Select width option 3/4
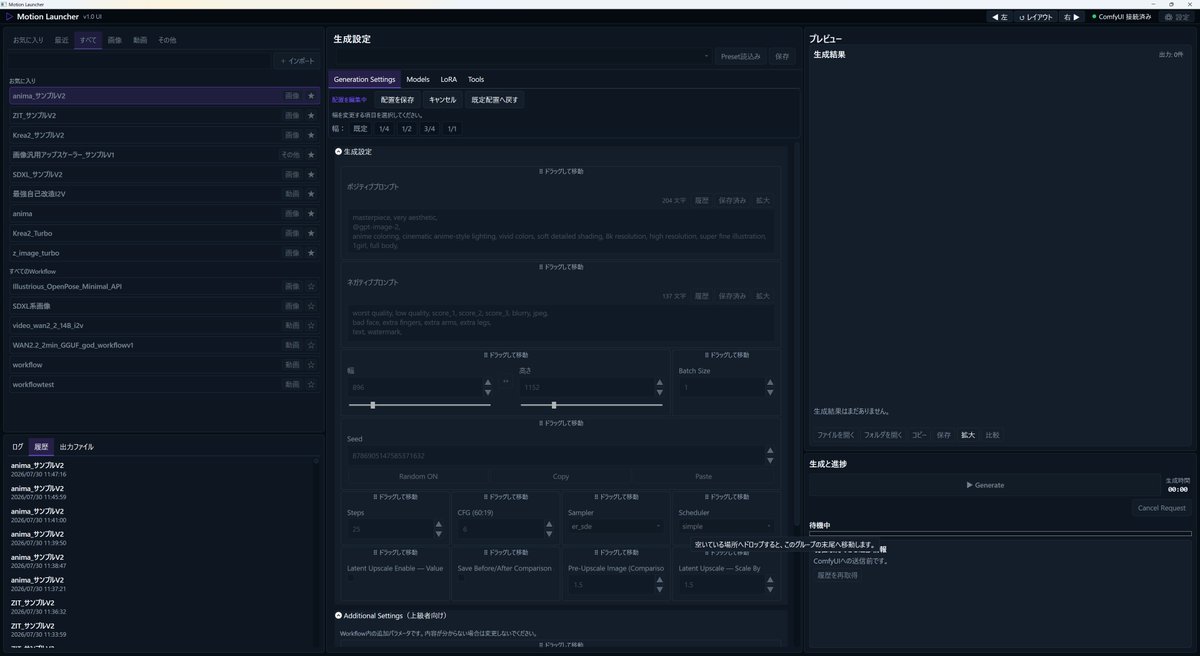 429,129
